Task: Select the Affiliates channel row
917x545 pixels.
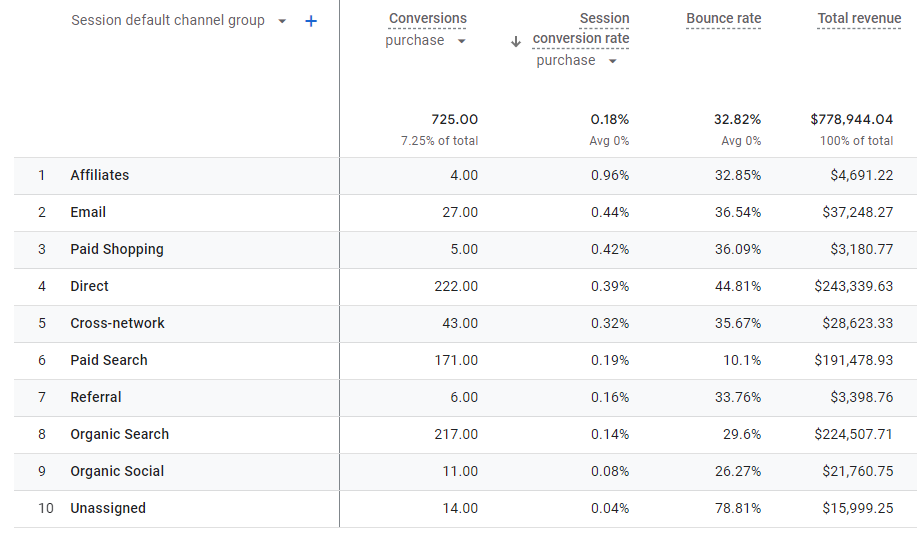Action: (x=99, y=175)
